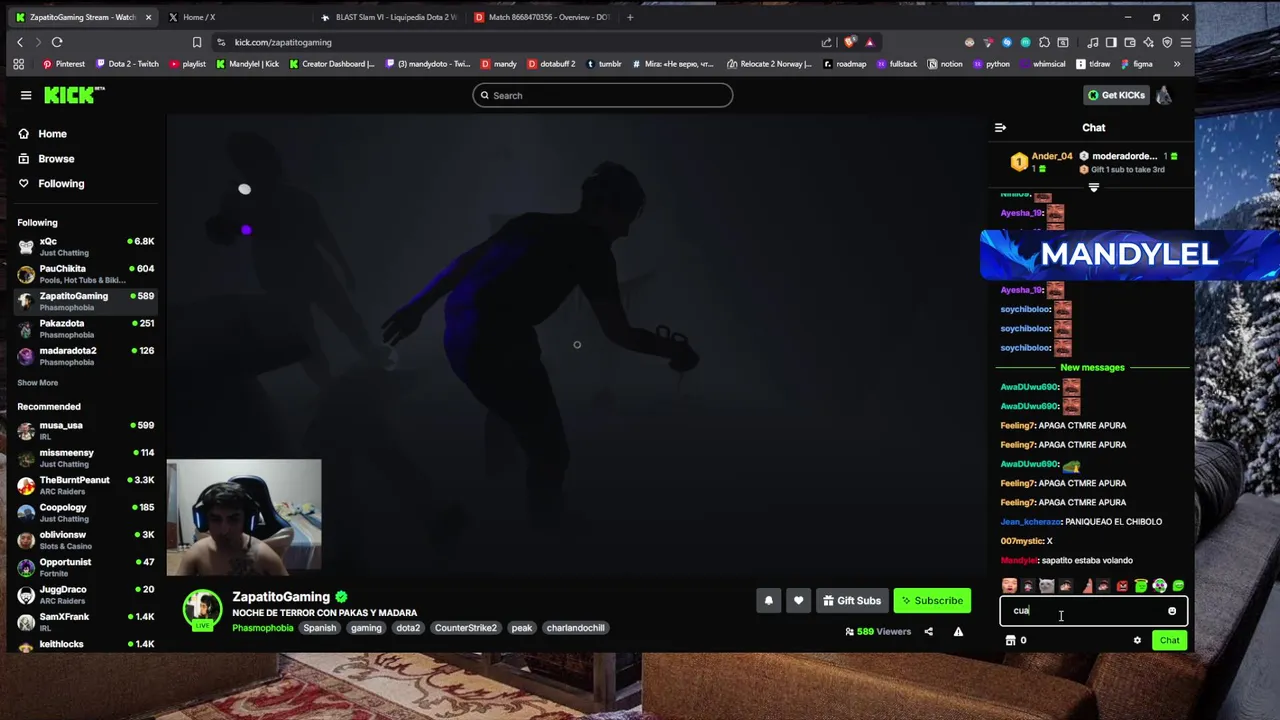
Task: Open PauChikita channel in sidebar
Action: coord(86,274)
